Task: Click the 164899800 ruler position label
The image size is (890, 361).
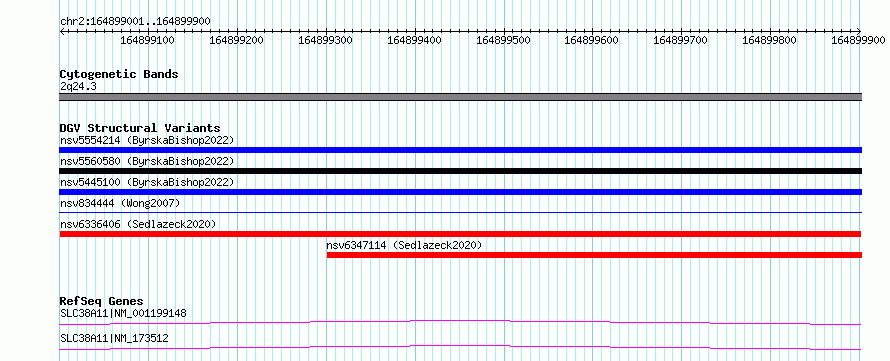Action: [770, 40]
